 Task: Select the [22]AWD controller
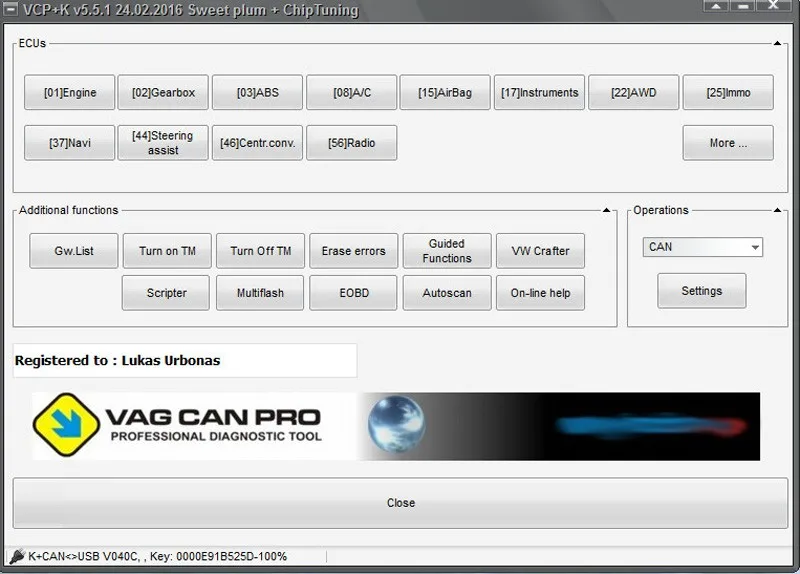tap(634, 92)
